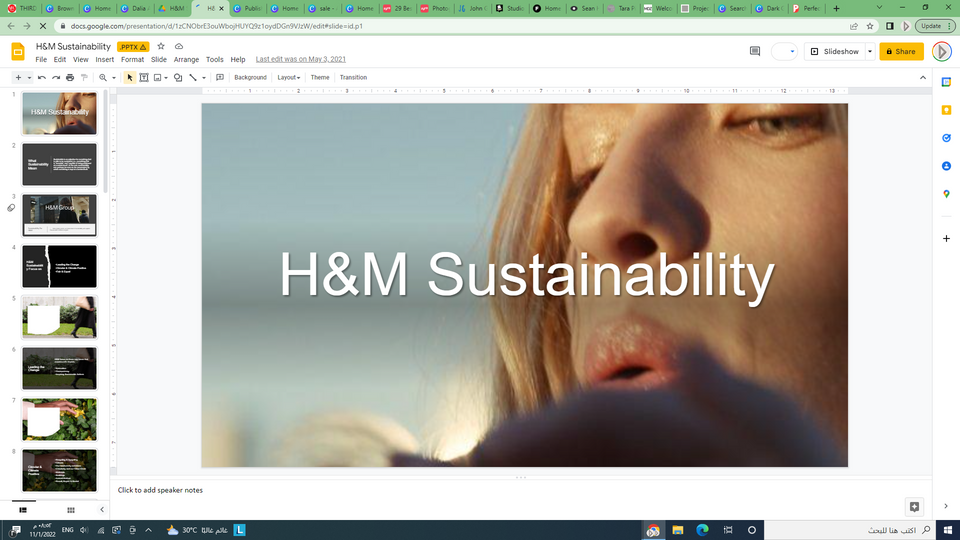The image size is (960, 540).
Task: Get add-ons with plus icon
Action: pyautogui.click(x=946, y=239)
